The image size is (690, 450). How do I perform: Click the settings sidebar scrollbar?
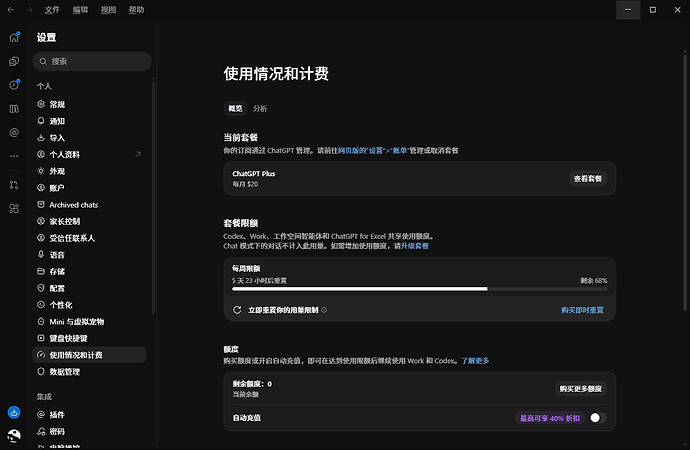pos(153,197)
